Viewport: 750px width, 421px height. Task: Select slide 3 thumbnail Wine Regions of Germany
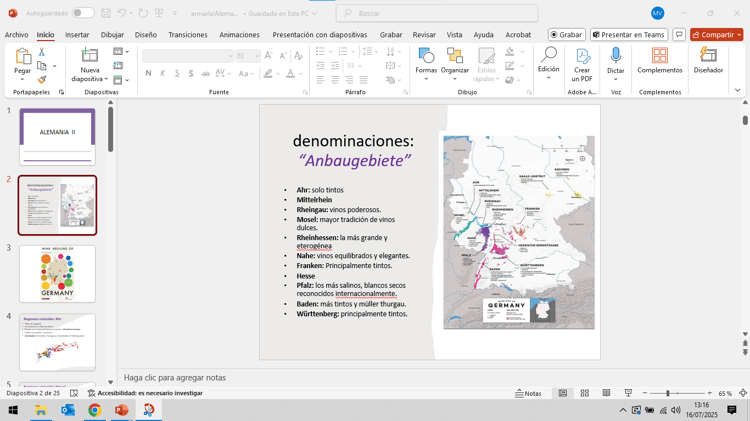point(57,274)
